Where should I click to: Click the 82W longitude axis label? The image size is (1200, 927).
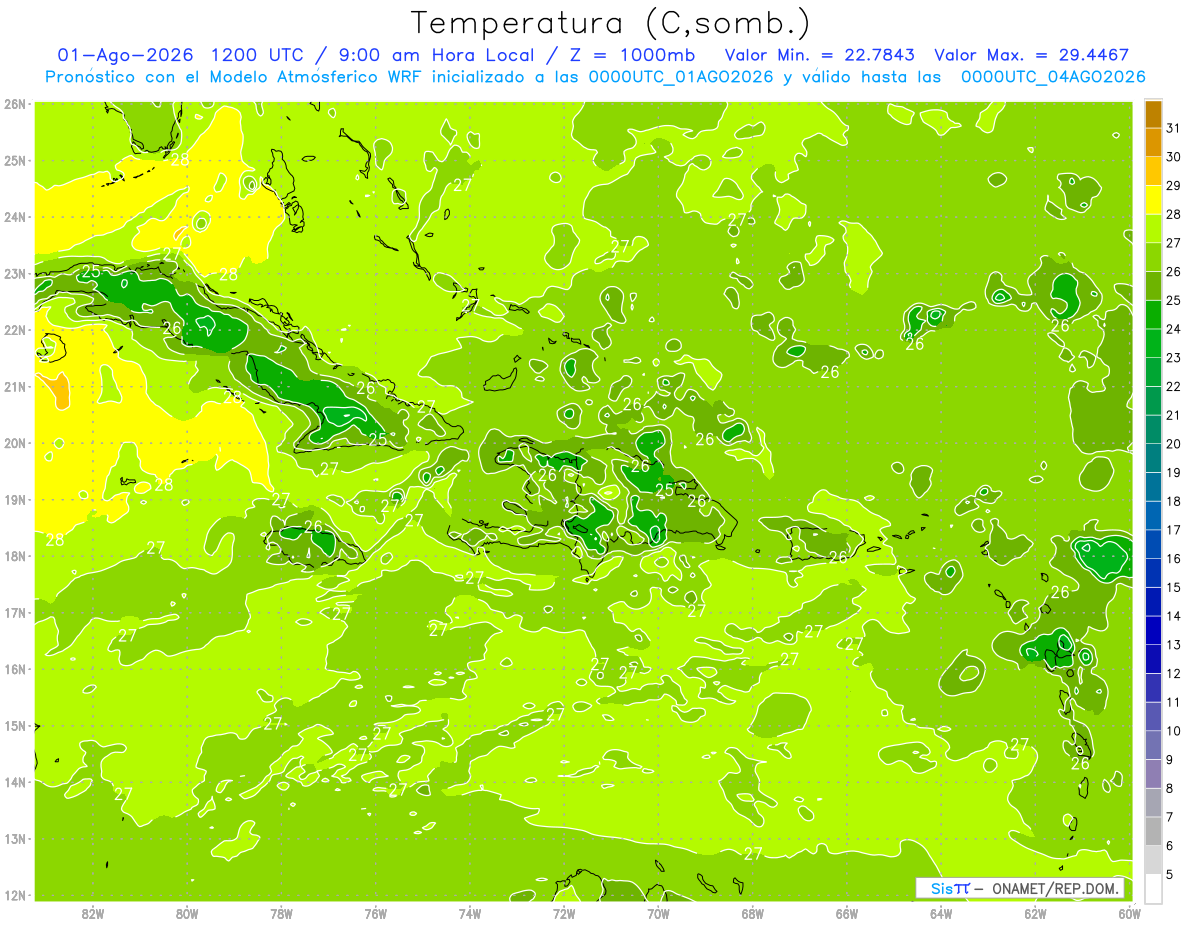click(x=92, y=913)
